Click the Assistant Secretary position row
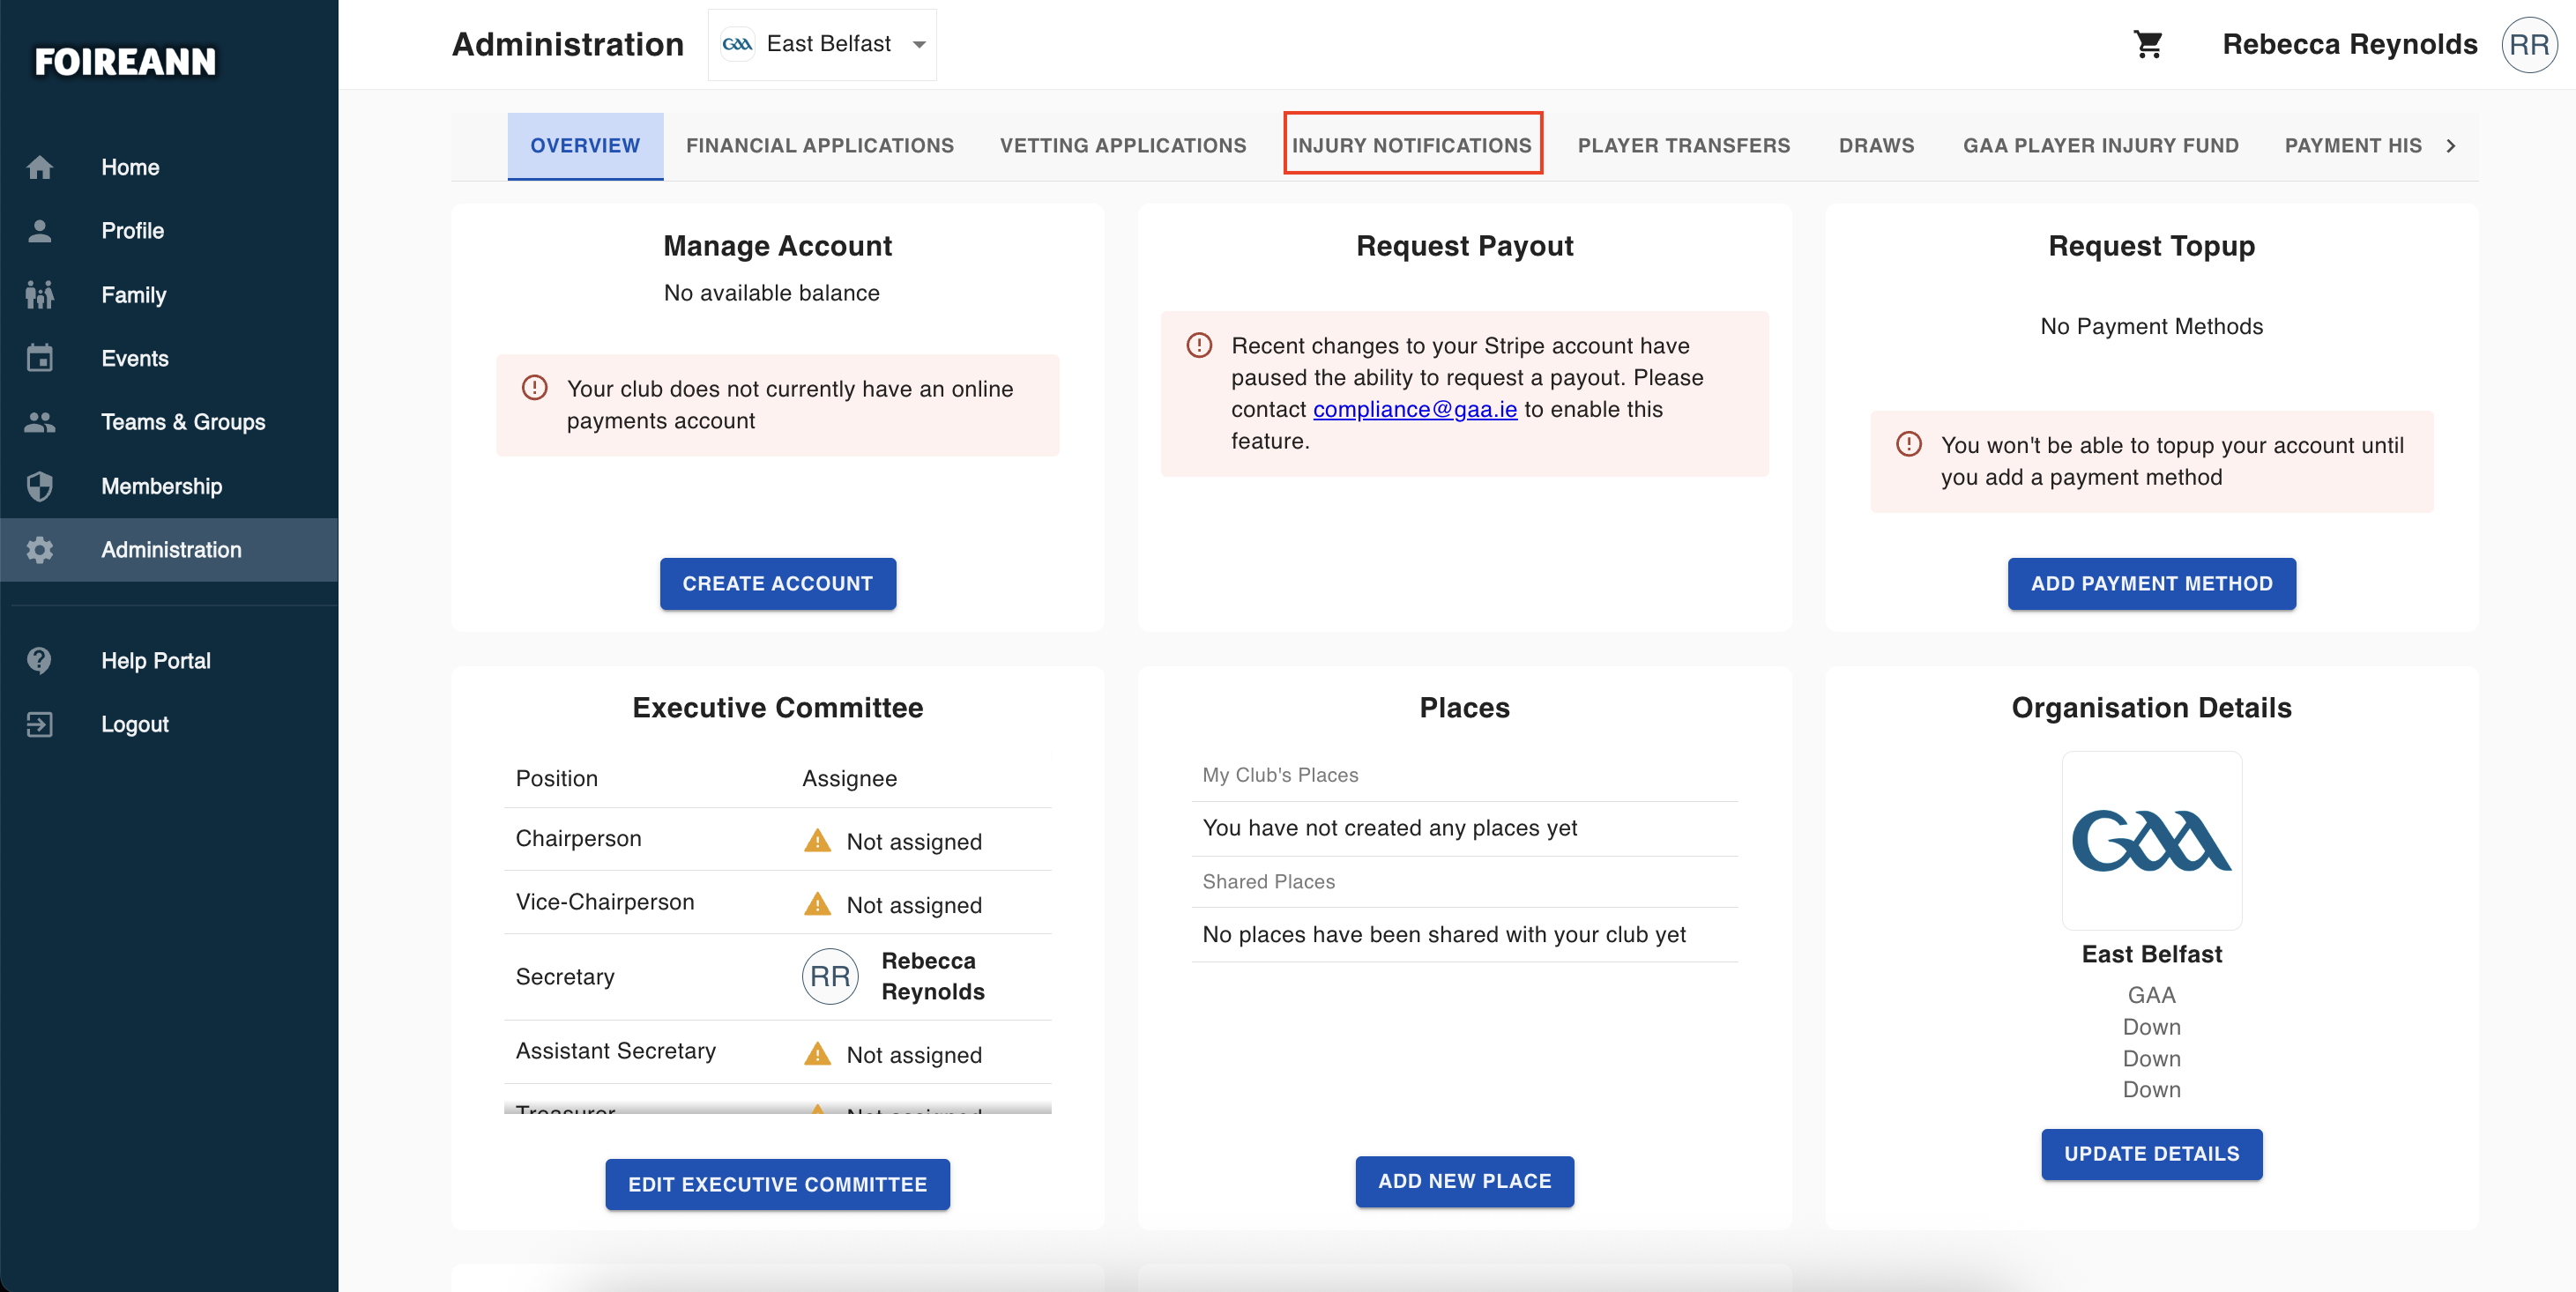Screen dimensions: 2576x1292 click(x=778, y=1052)
